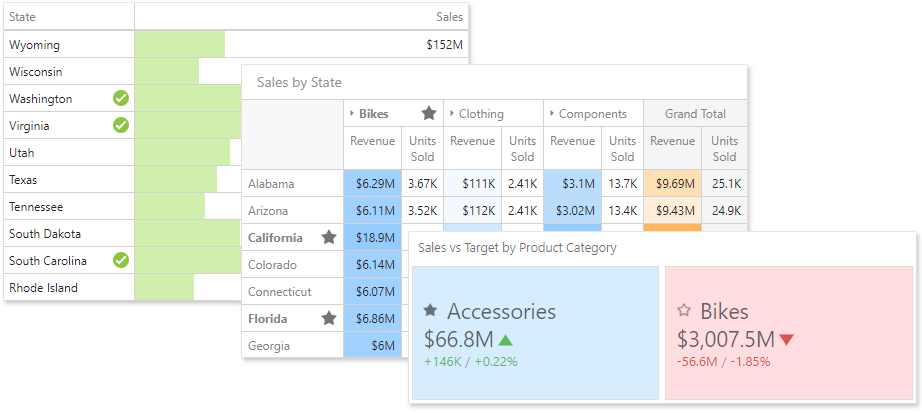Click the outline star on Bikes card
922x413 pixels.
[684, 311]
